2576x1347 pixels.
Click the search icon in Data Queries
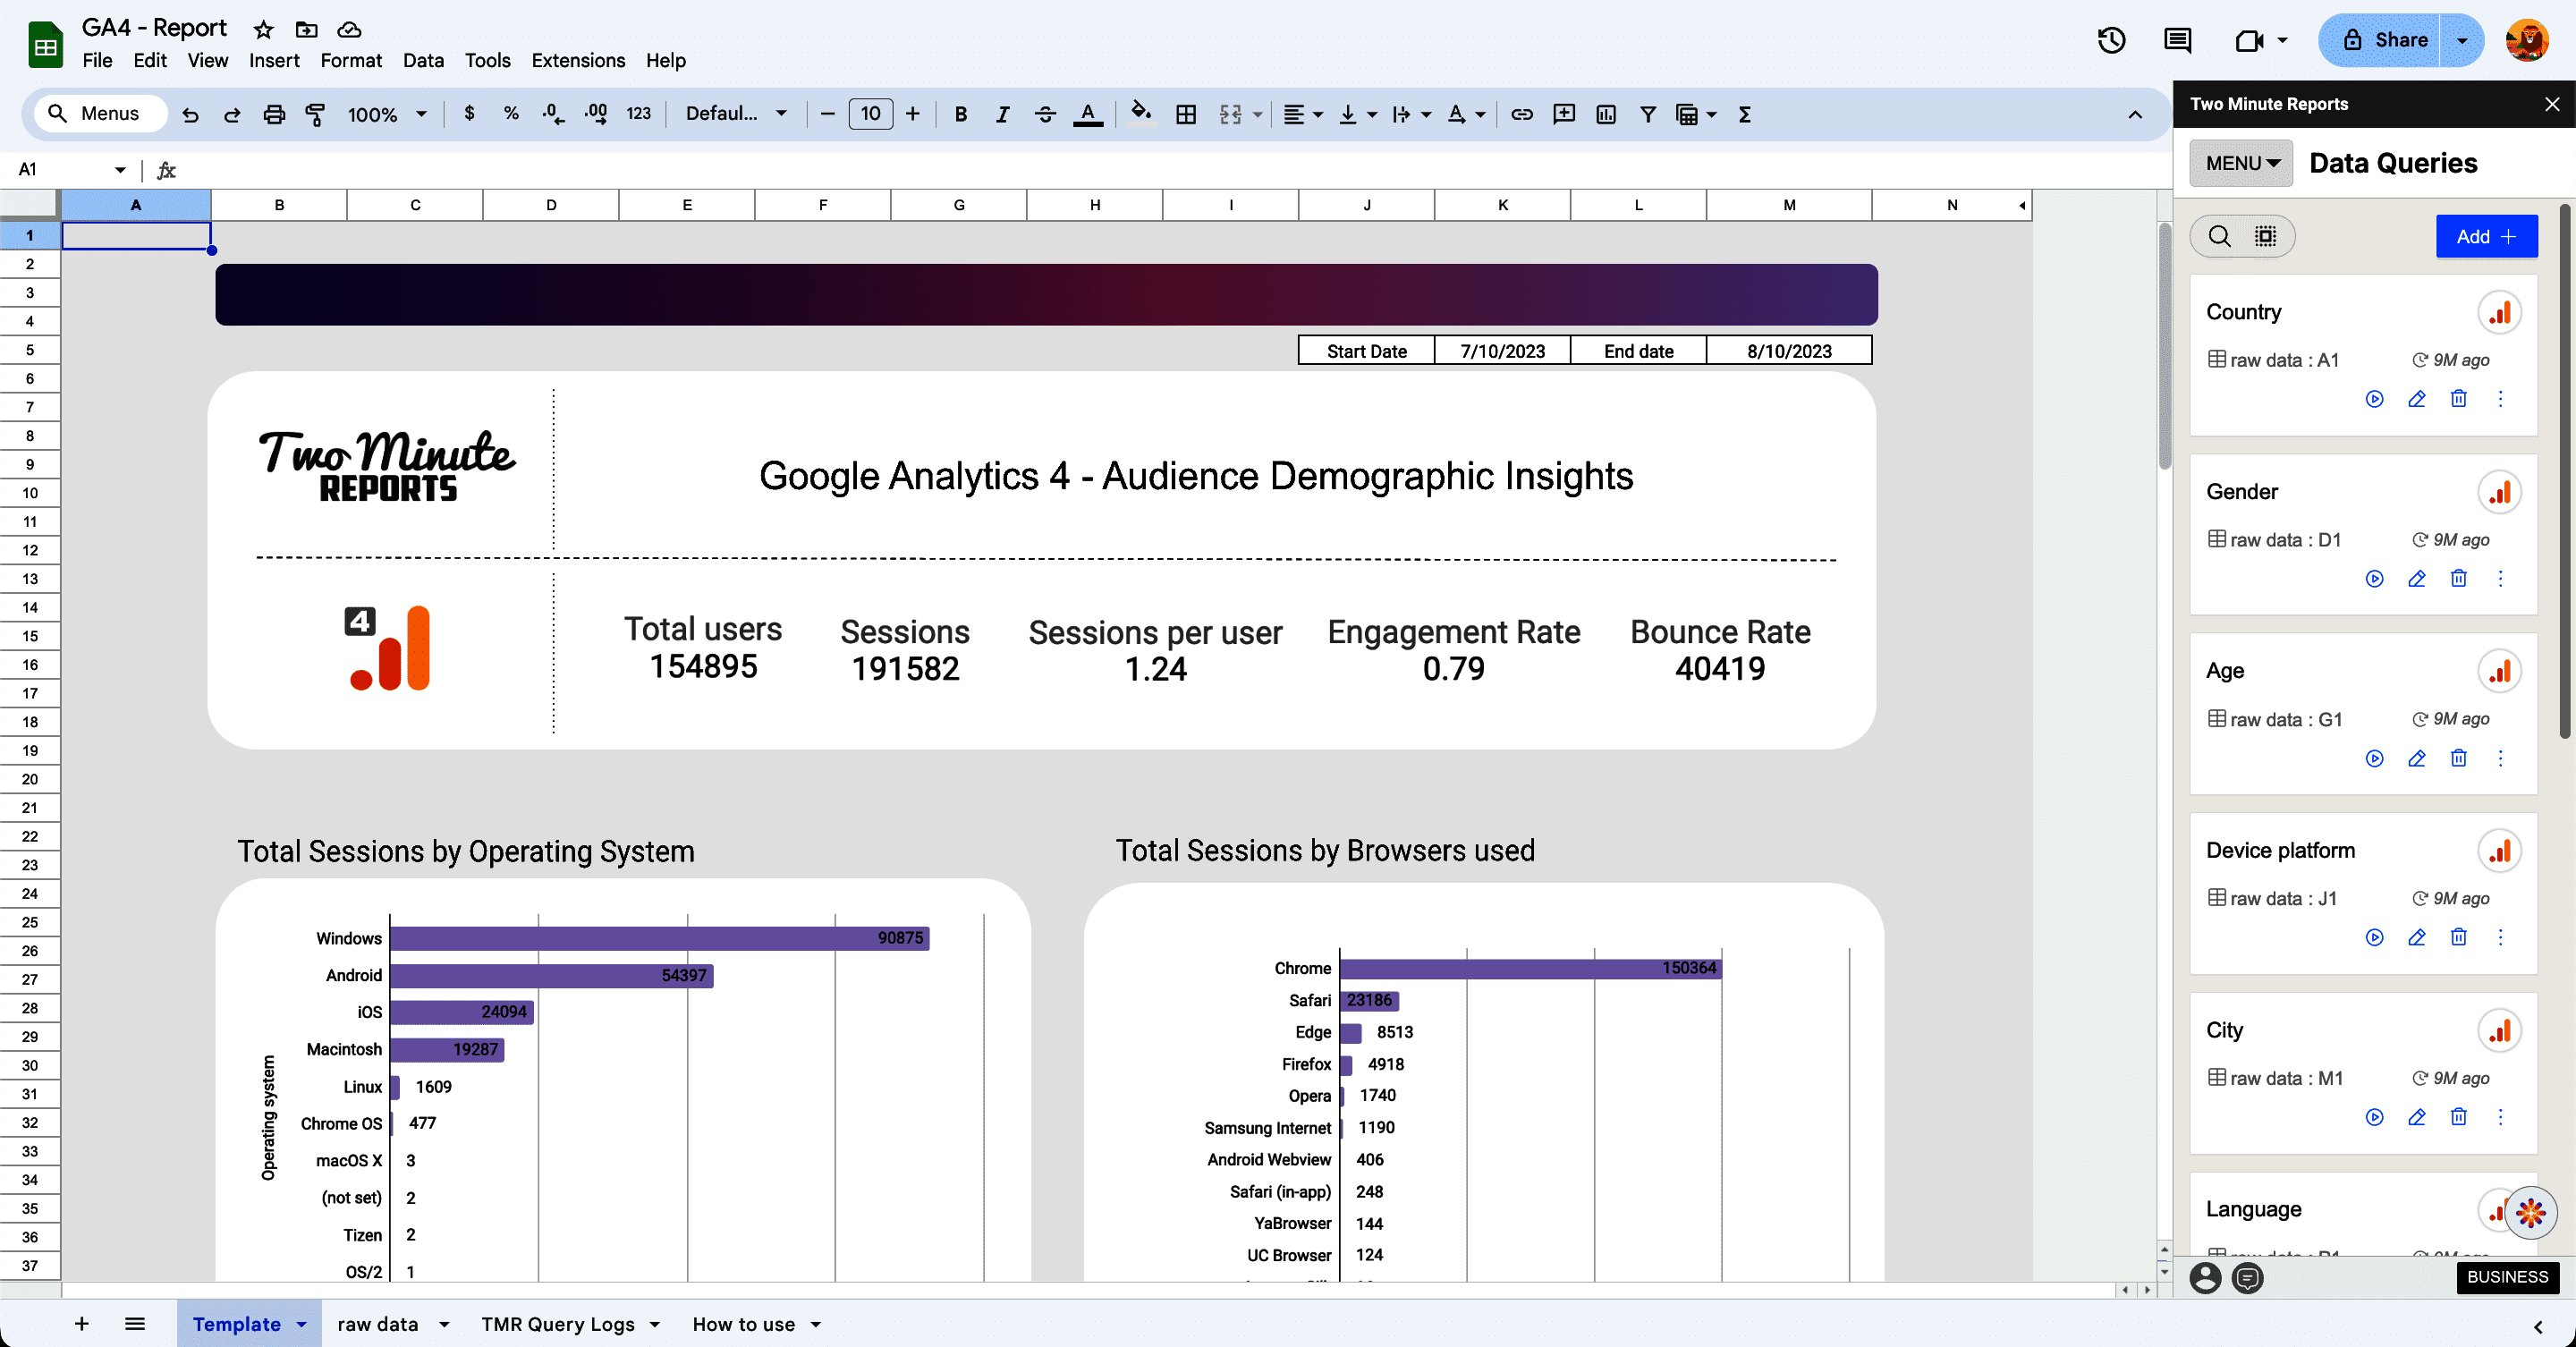[2219, 236]
